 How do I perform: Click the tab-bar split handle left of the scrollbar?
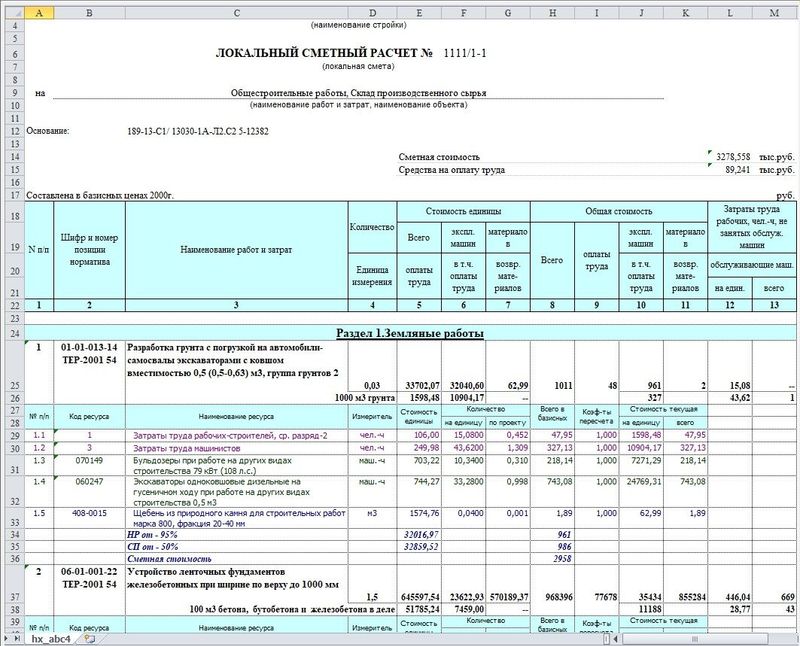(x=607, y=639)
